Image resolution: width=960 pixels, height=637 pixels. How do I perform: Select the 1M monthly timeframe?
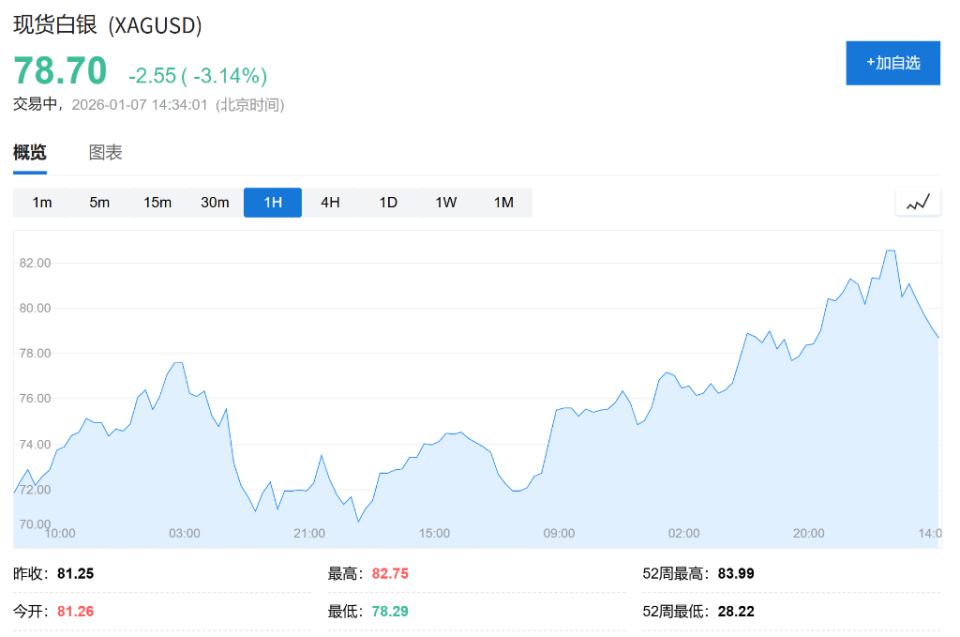(503, 202)
